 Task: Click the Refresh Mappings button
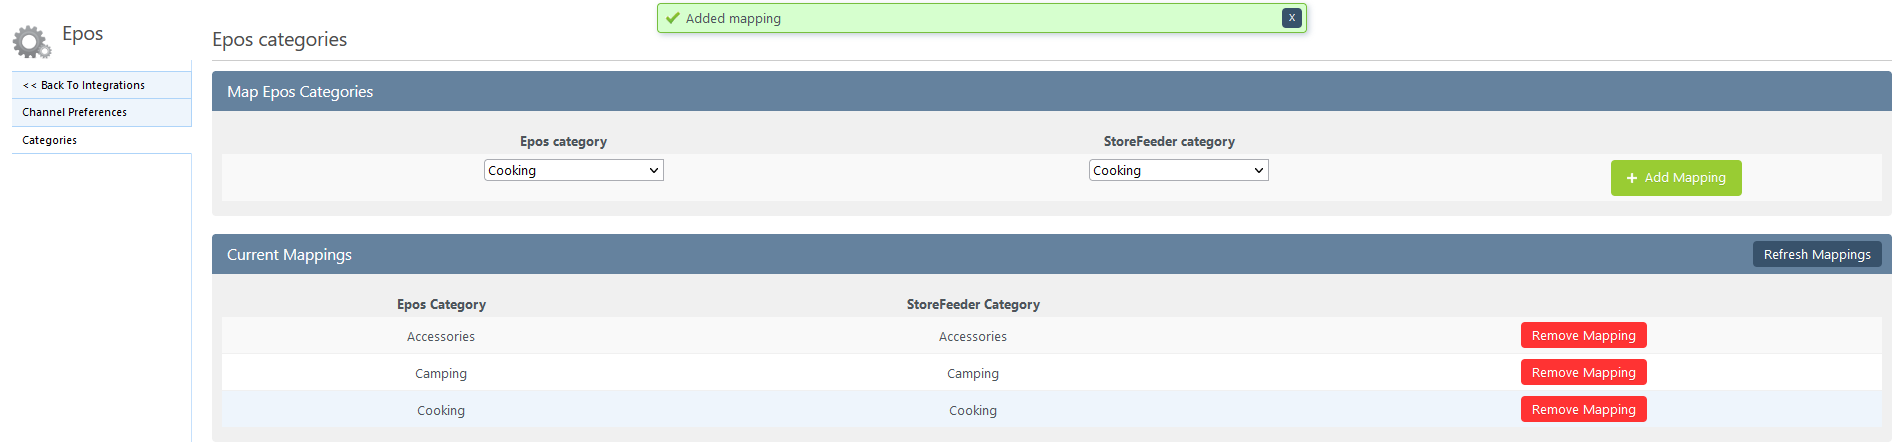[1817, 254]
